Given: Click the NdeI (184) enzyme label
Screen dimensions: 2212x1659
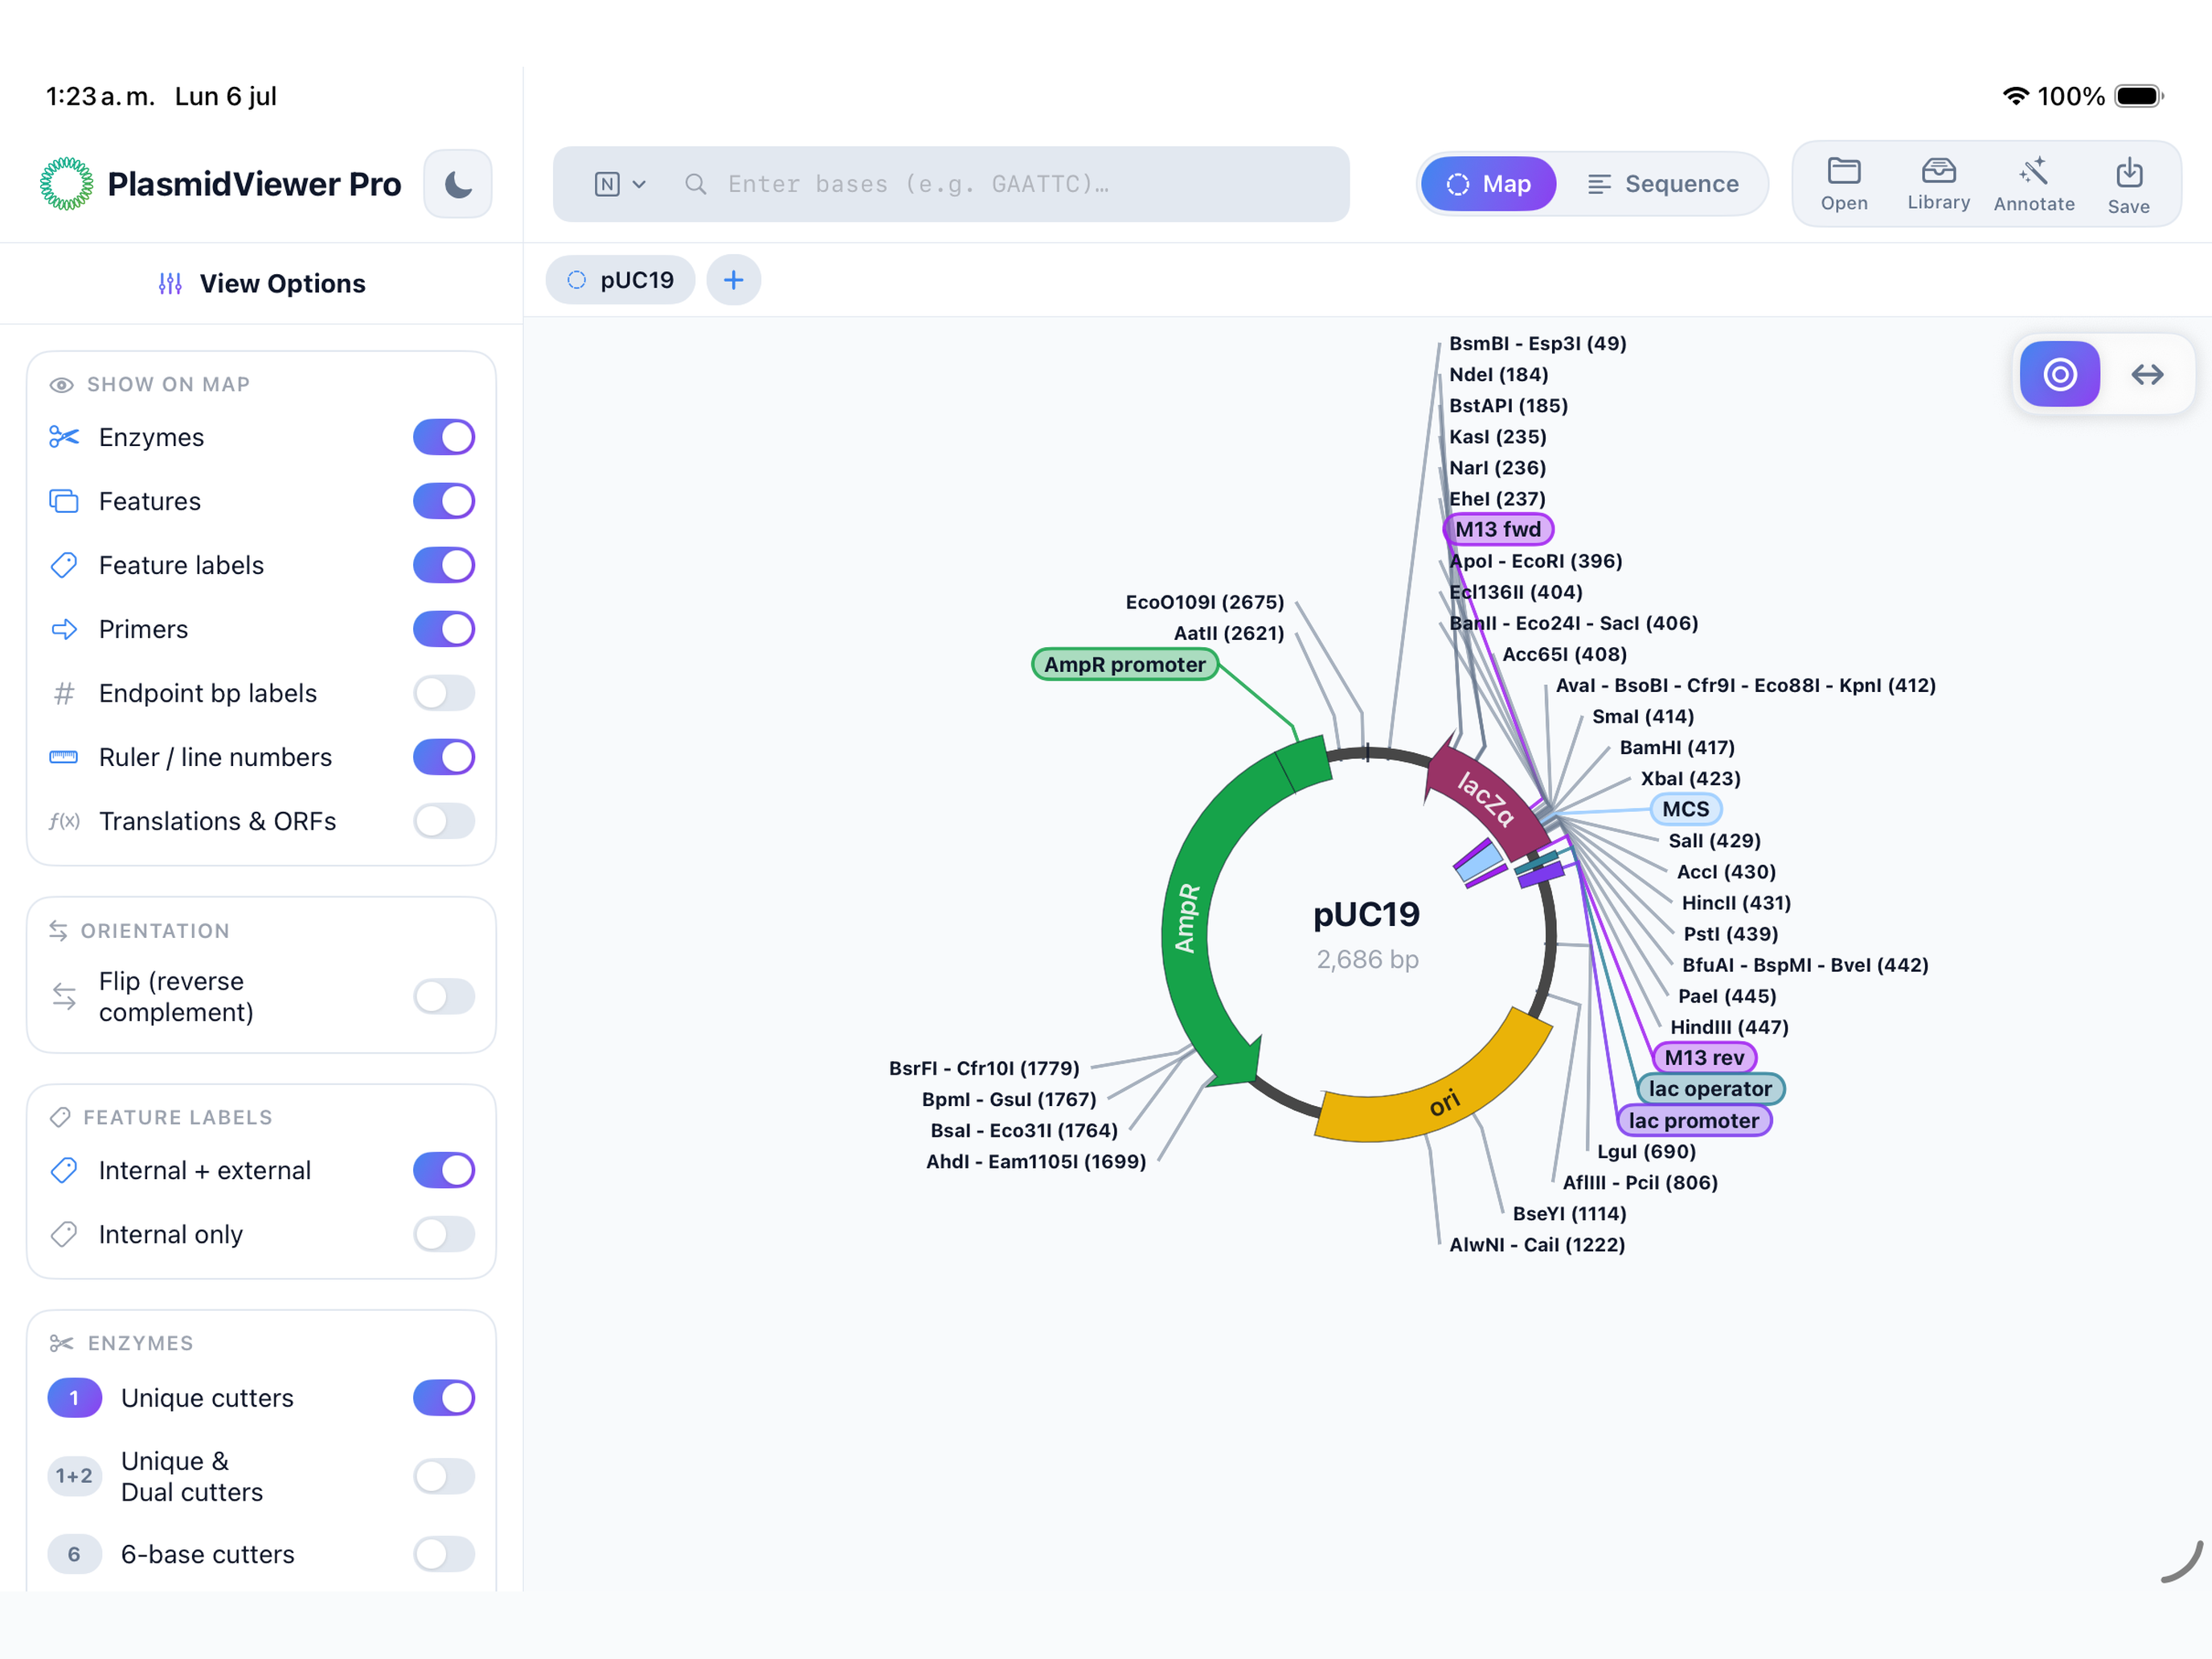Looking at the screenshot, I should 1498,374.
